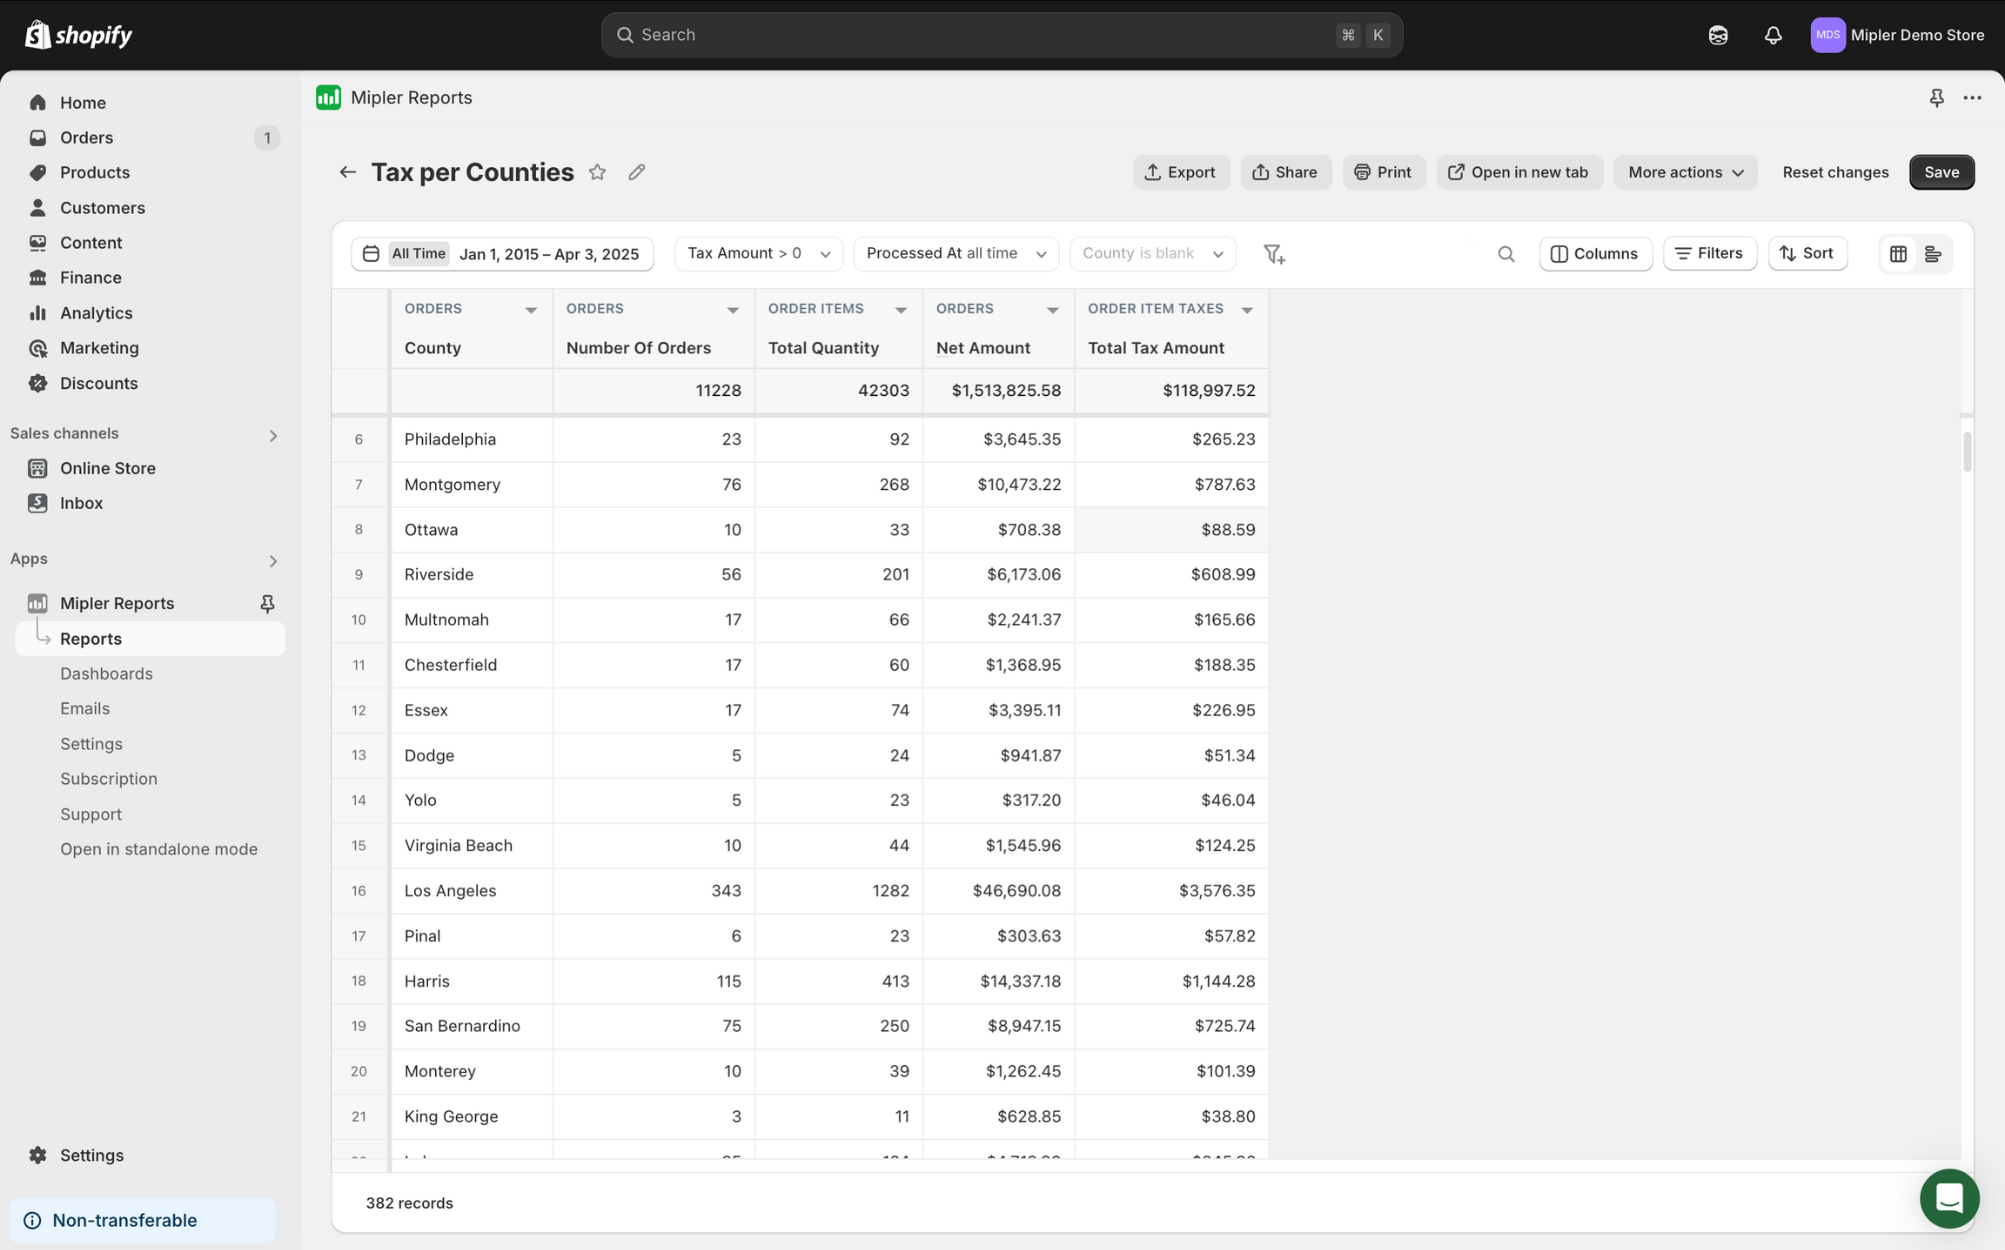Switch to chart bar view

click(1932, 254)
